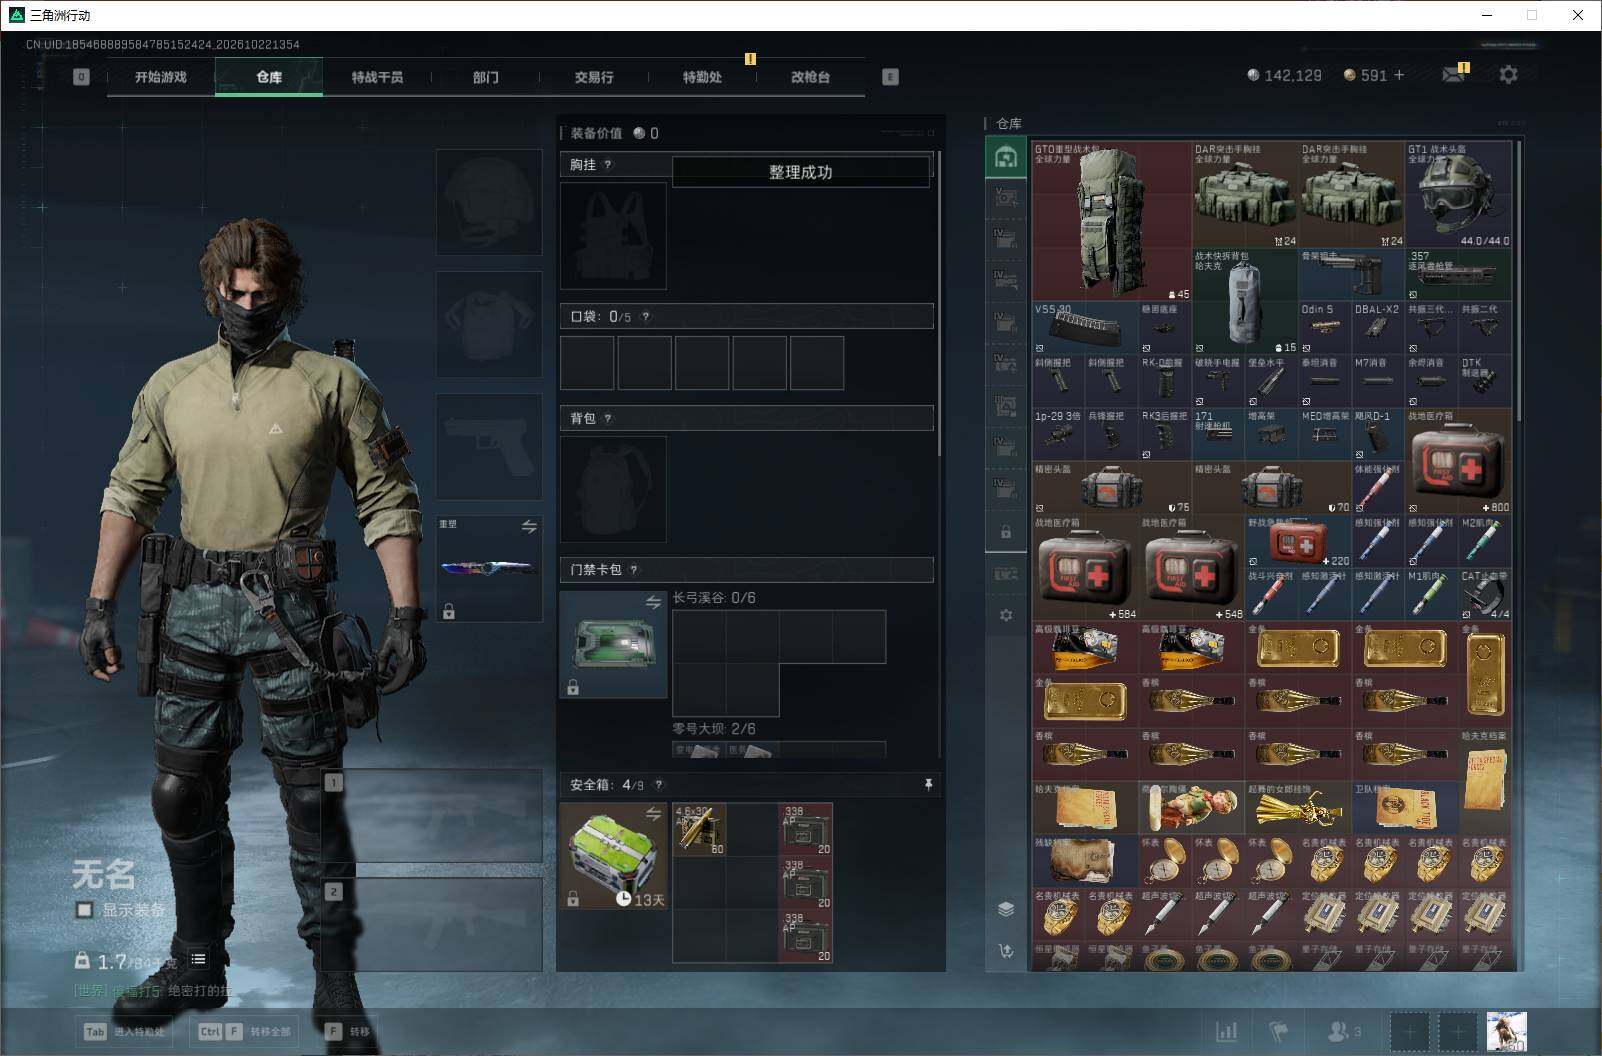Viewport: 1602px width, 1056px height.
Task: Click the Q previous-tab key button
Action: point(81,77)
